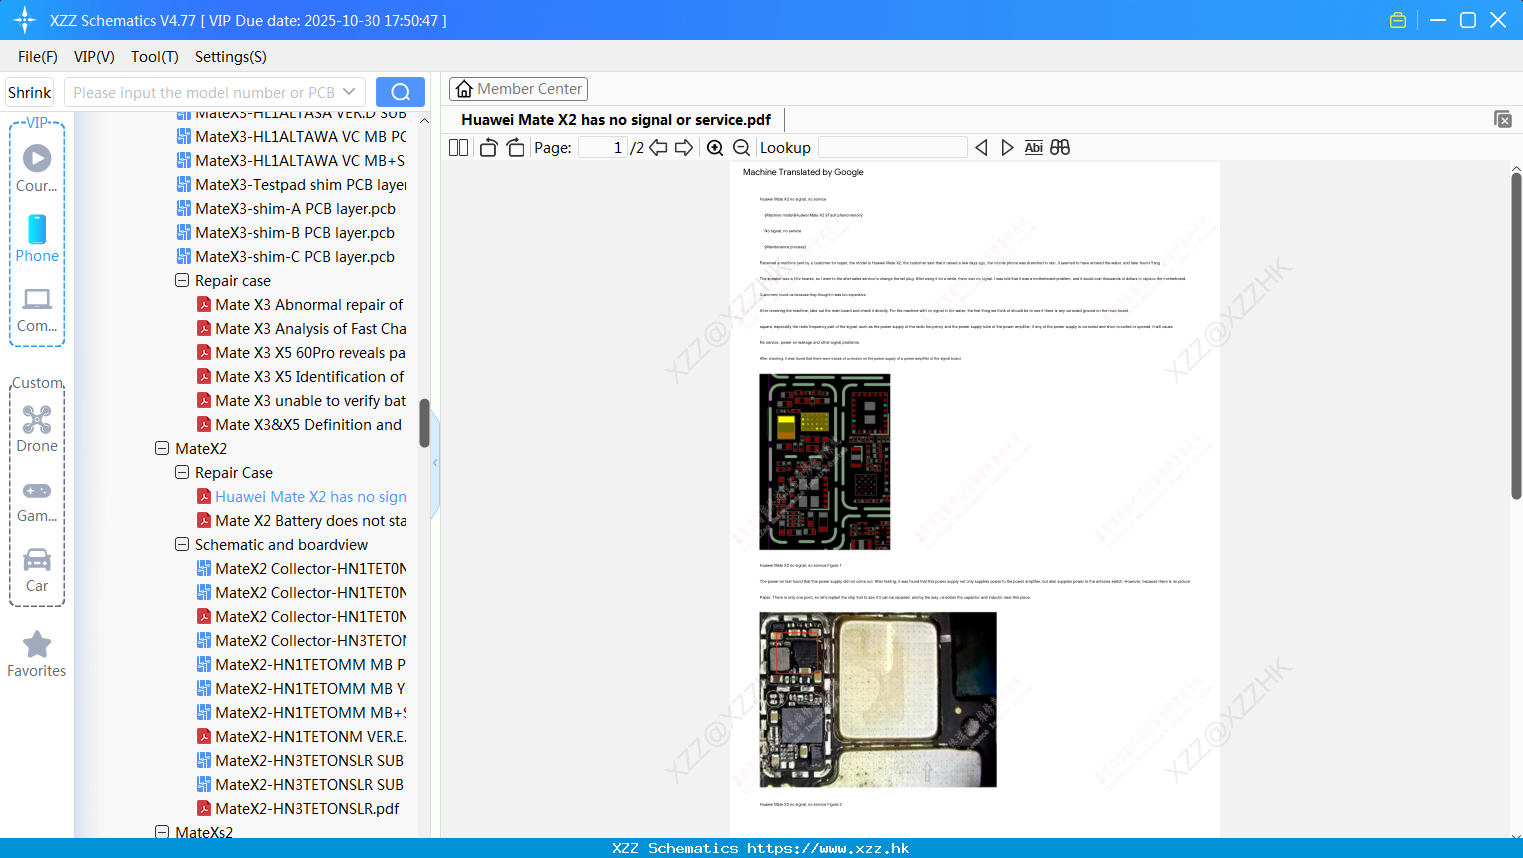The height and width of the screenshot is (858, 1523).
Task: Zoom in on the PDF
Action: click(x=715, y=148)
